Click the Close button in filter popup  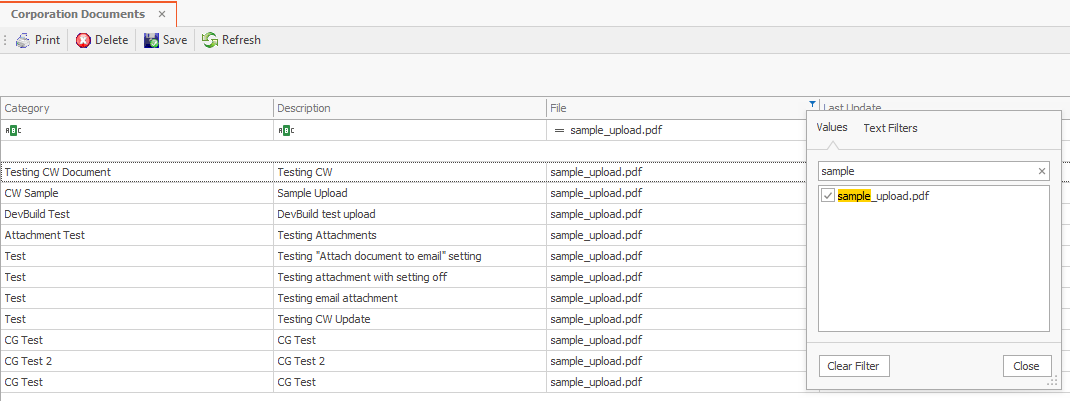(x=1026, y=366)
